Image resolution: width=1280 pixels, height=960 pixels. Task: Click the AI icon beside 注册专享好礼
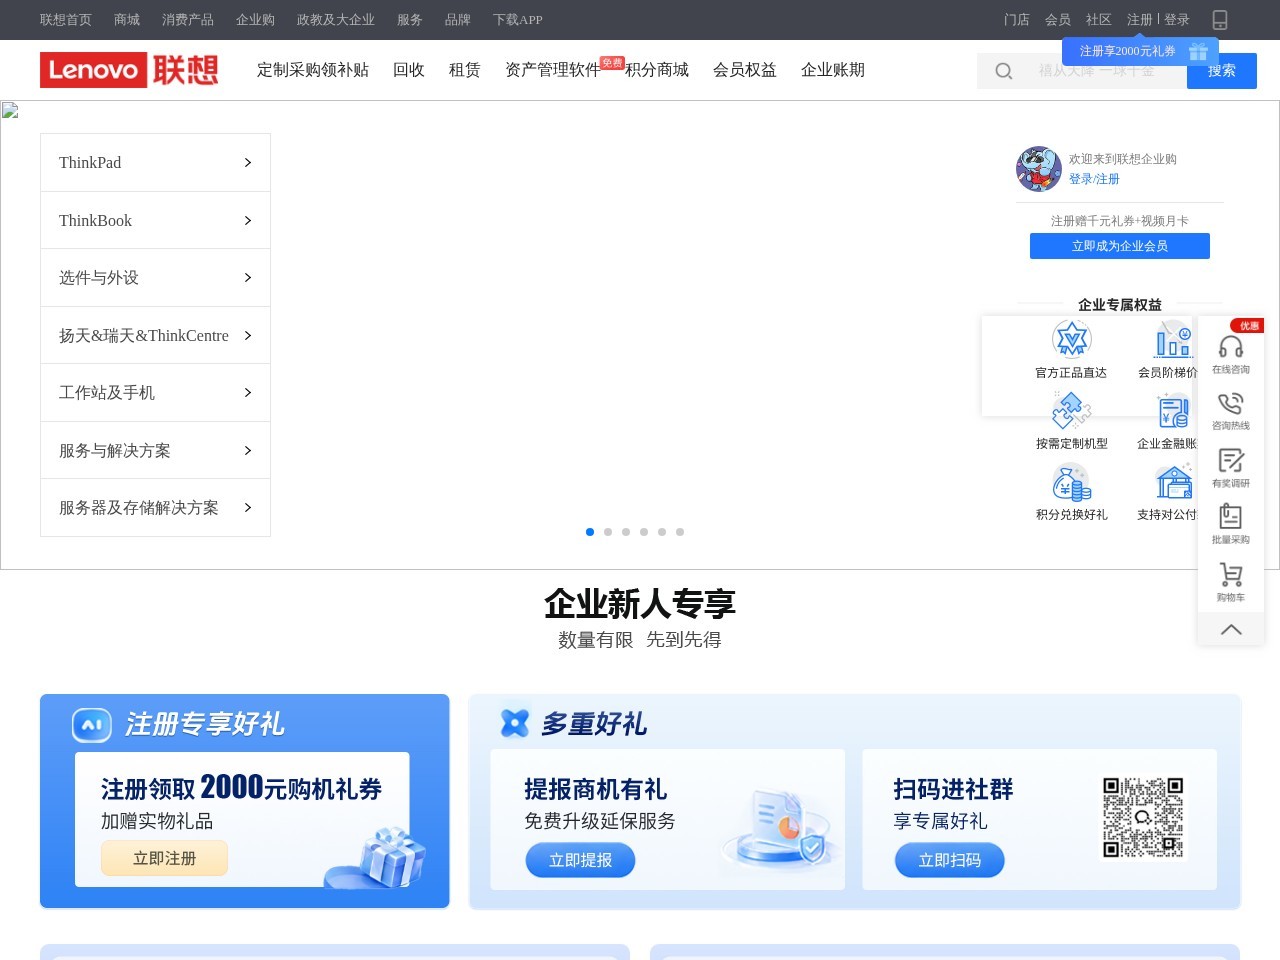pyautogui.click(x=92, y=725)
